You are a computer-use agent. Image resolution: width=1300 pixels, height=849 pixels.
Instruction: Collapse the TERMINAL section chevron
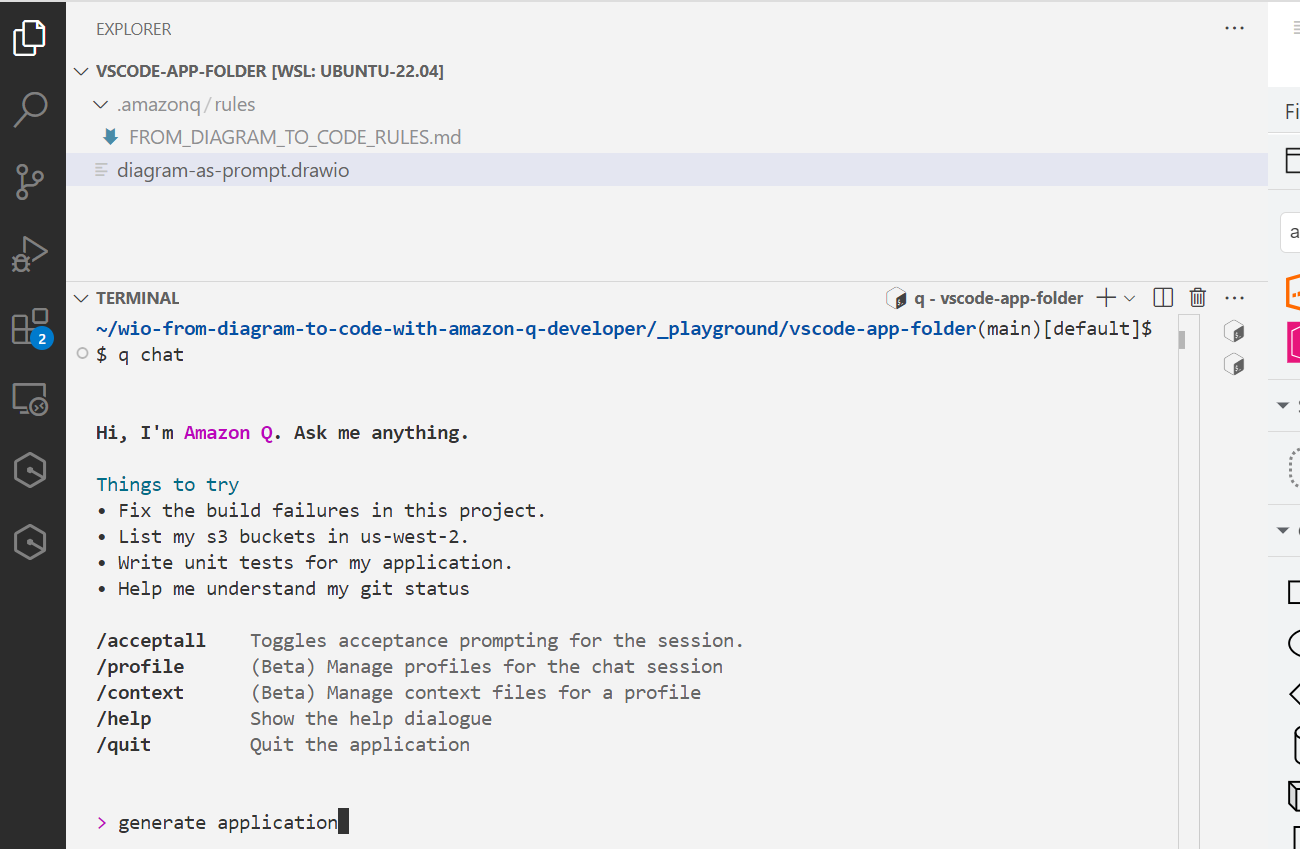pyautogui.click(x=82, y=298)
